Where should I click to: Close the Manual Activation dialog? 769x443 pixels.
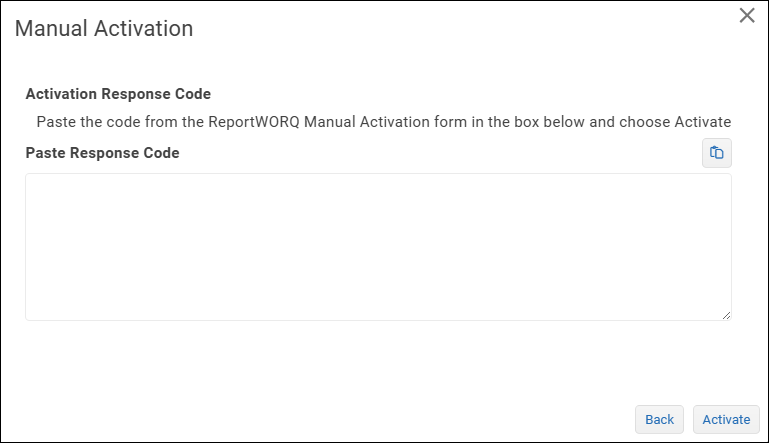(747, 15)
